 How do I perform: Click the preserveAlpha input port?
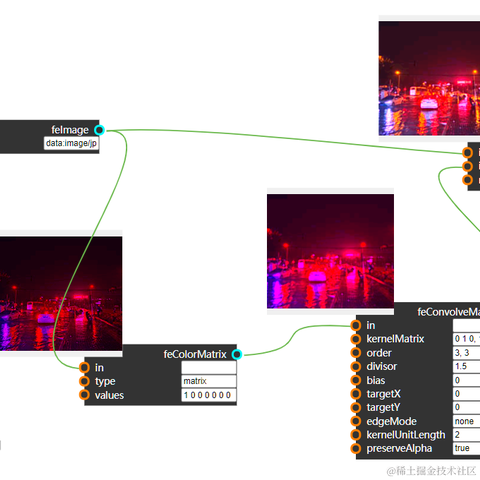(x=356, y=448)
